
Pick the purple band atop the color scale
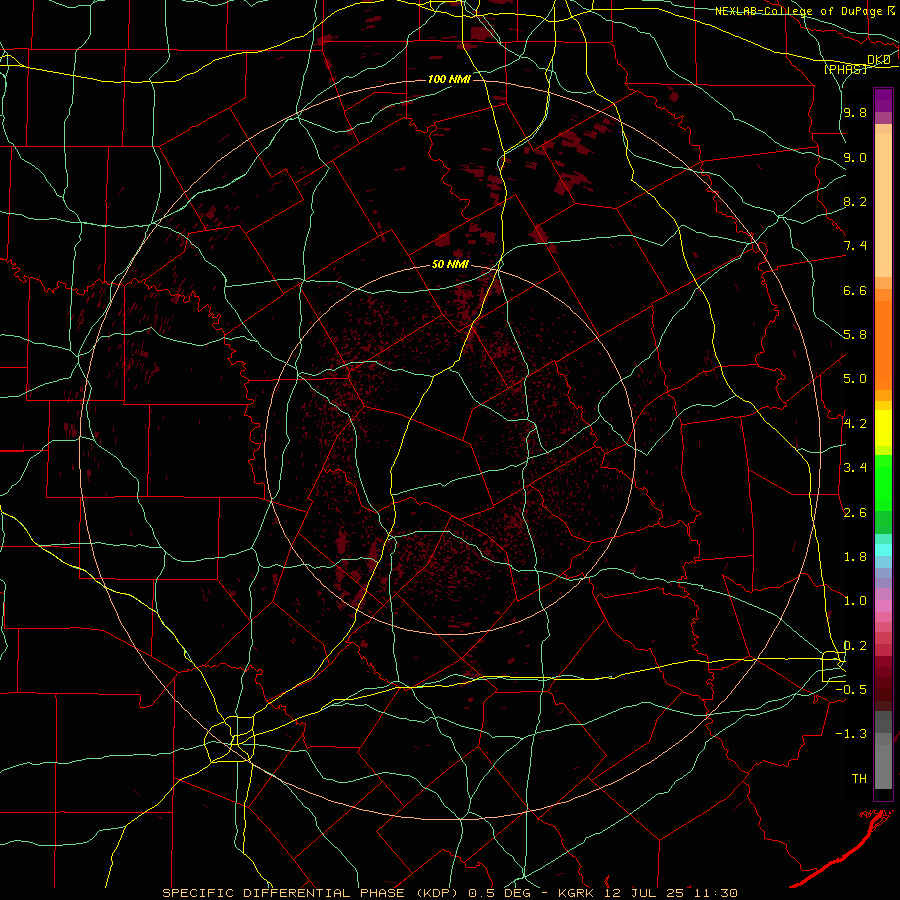[883, 101]
